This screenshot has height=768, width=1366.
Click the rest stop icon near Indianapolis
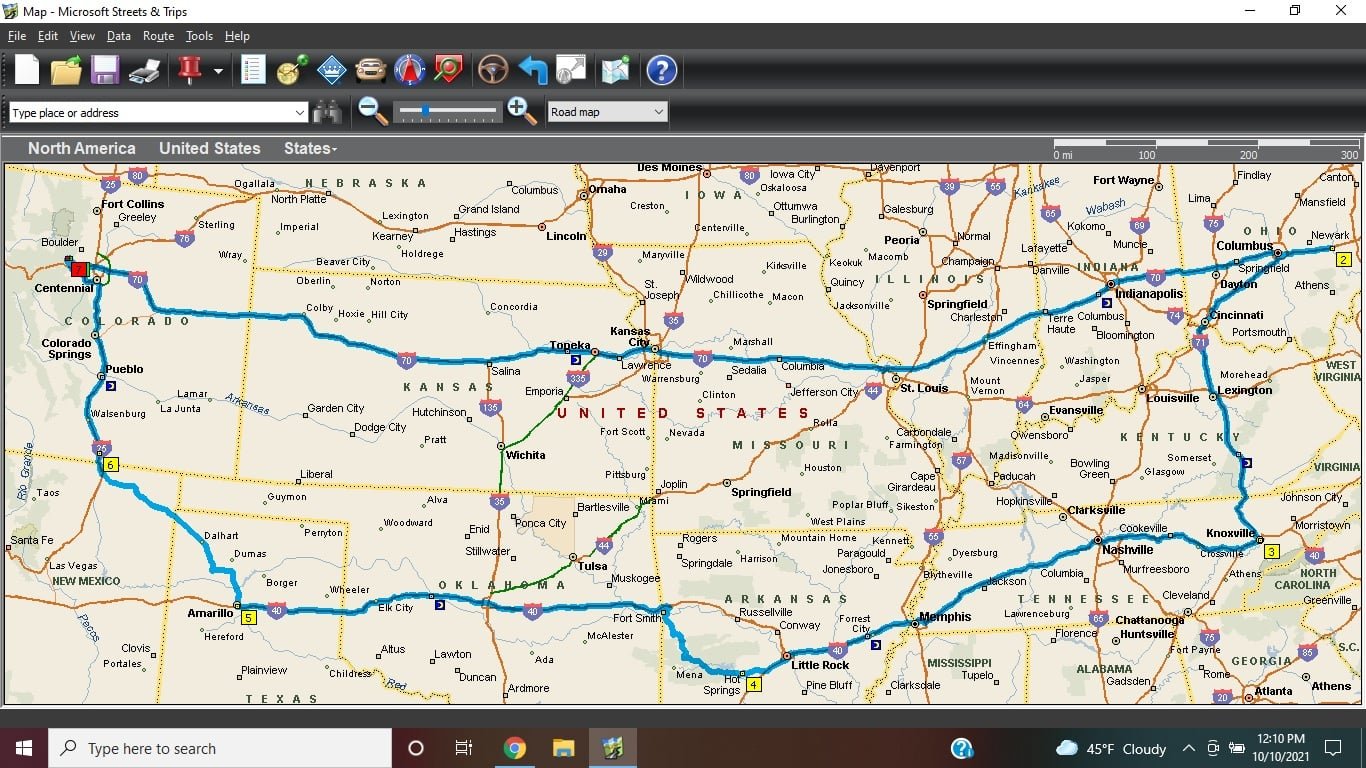(1107, 302)
